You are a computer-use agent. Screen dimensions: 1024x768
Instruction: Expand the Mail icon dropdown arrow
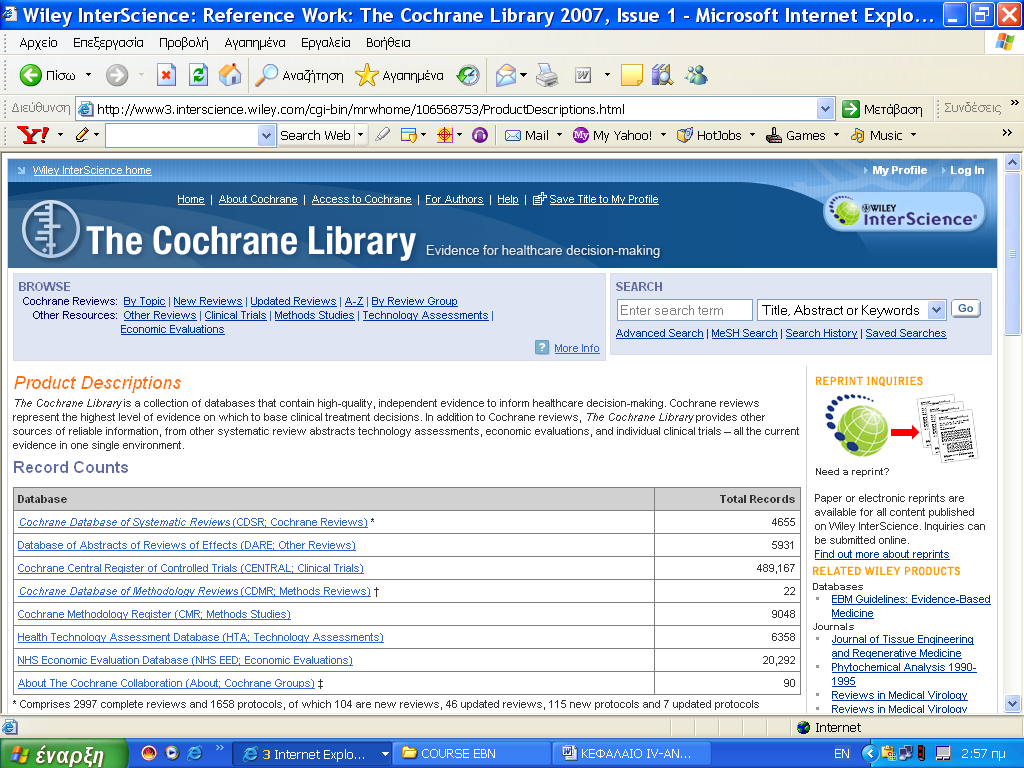[x=523, y=75]
